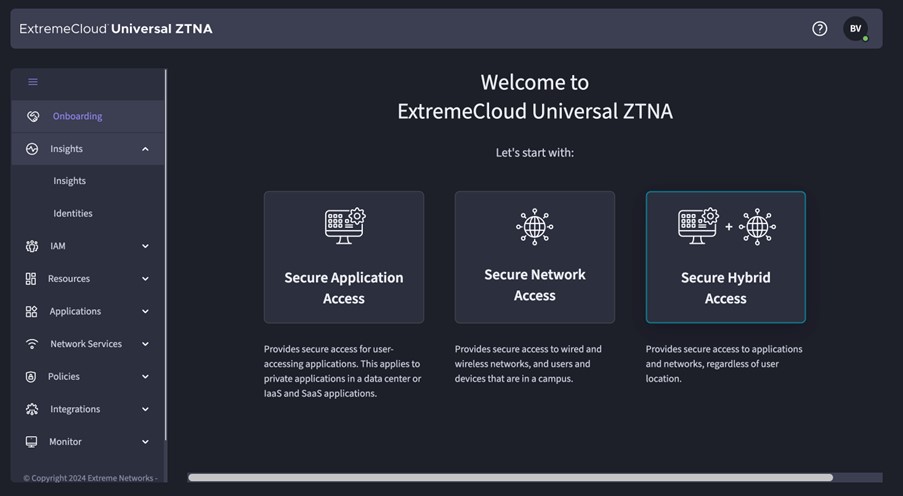Viewport: 903px width, 496px height.
Task: Select the Secure Hybrid Access card
Action: pos(725,257)
